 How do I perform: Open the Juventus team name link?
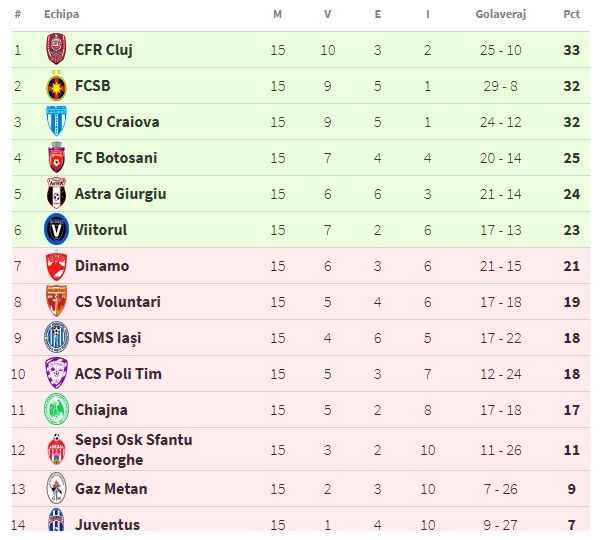coord(107,525)
